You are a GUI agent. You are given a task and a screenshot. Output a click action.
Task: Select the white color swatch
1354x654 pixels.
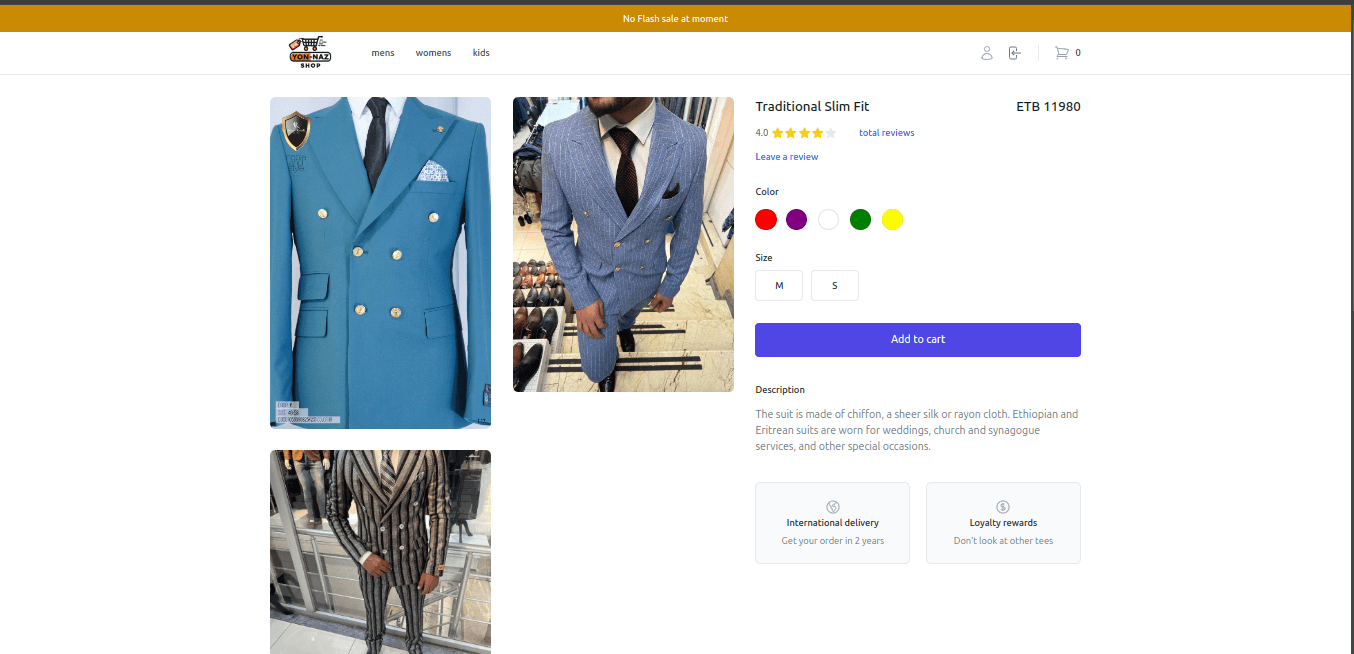tap(828, 220)
